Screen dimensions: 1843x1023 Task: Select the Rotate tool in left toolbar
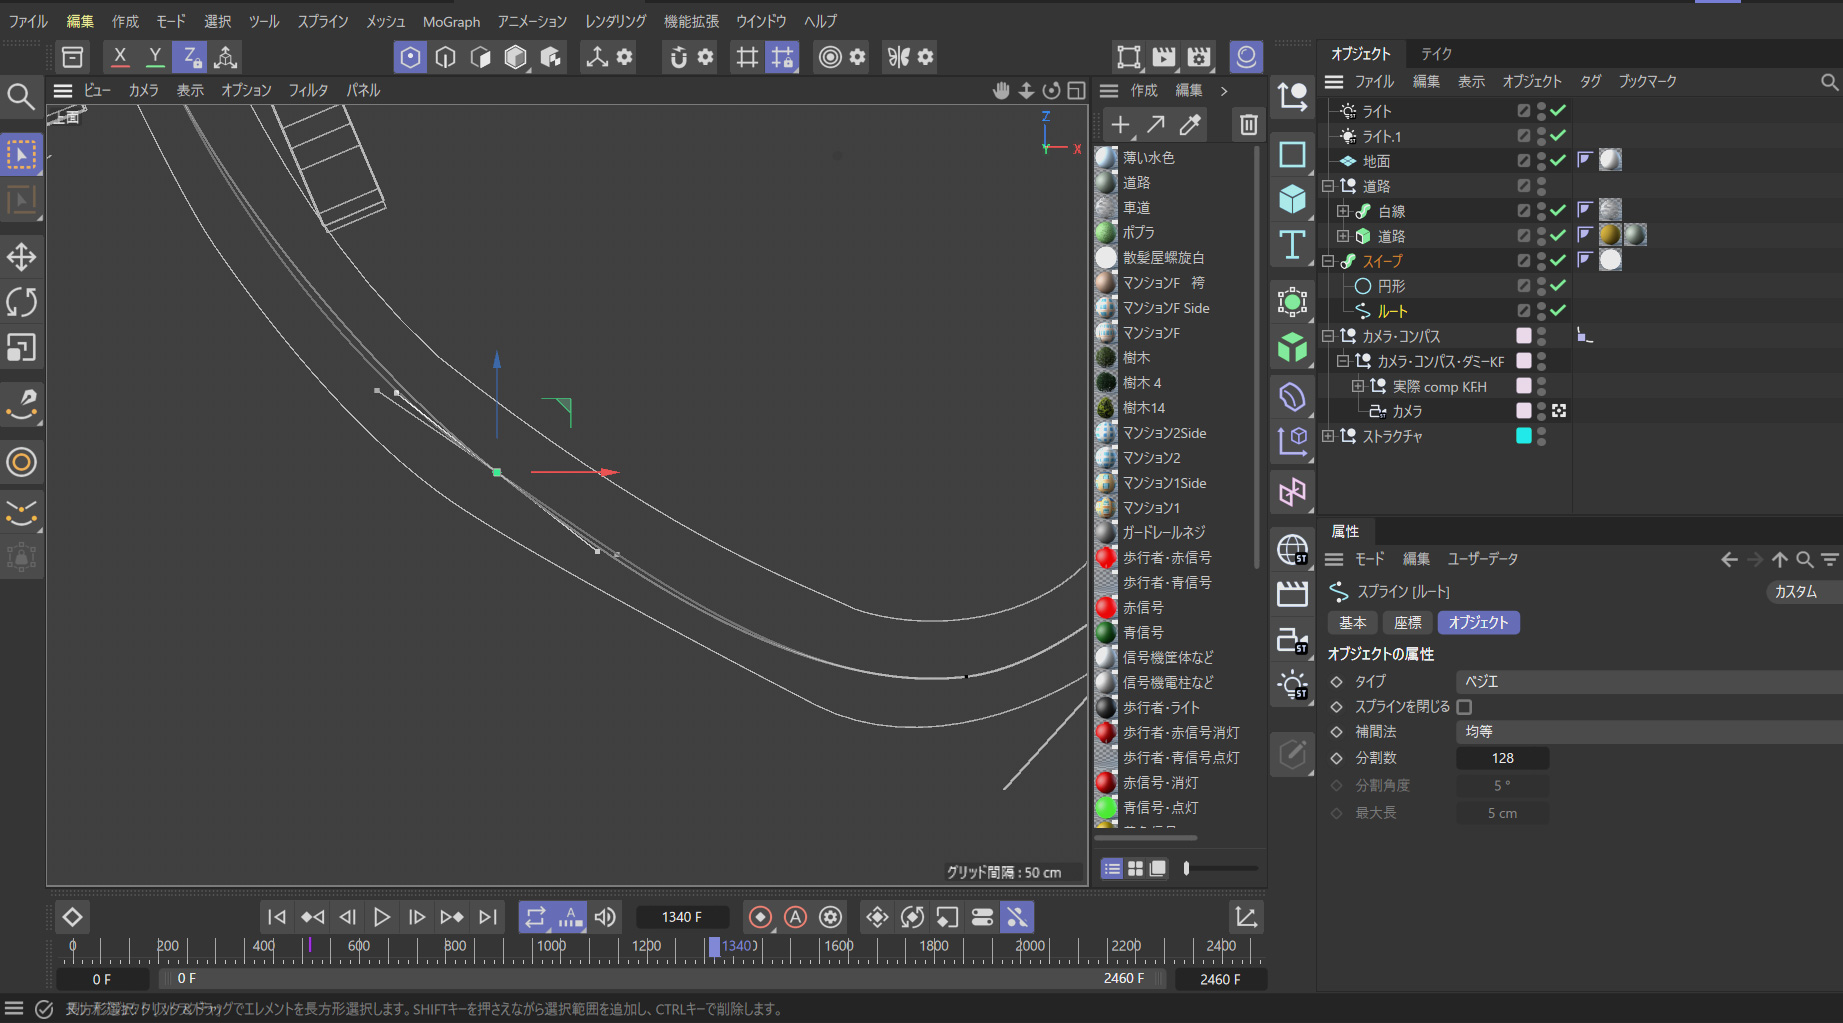tap(22, 302)
